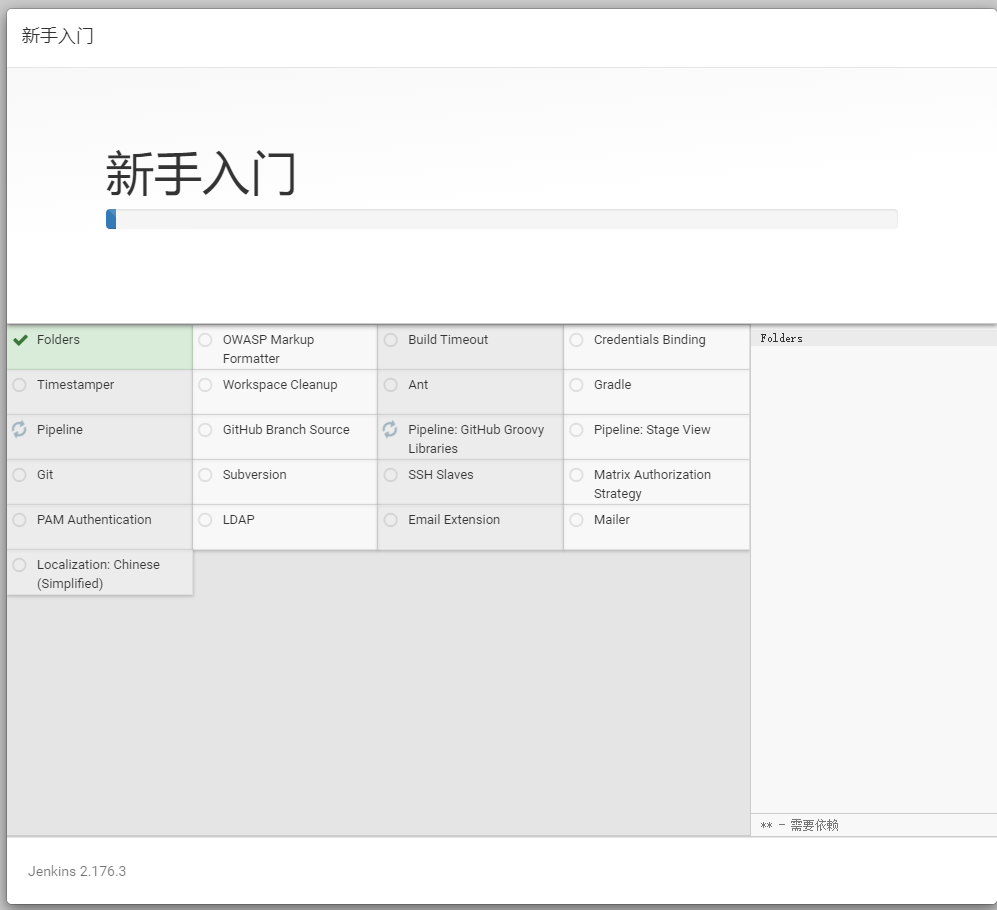Click the Mailer plugin label
Screen dimensions: 997x910
[612, 520]
